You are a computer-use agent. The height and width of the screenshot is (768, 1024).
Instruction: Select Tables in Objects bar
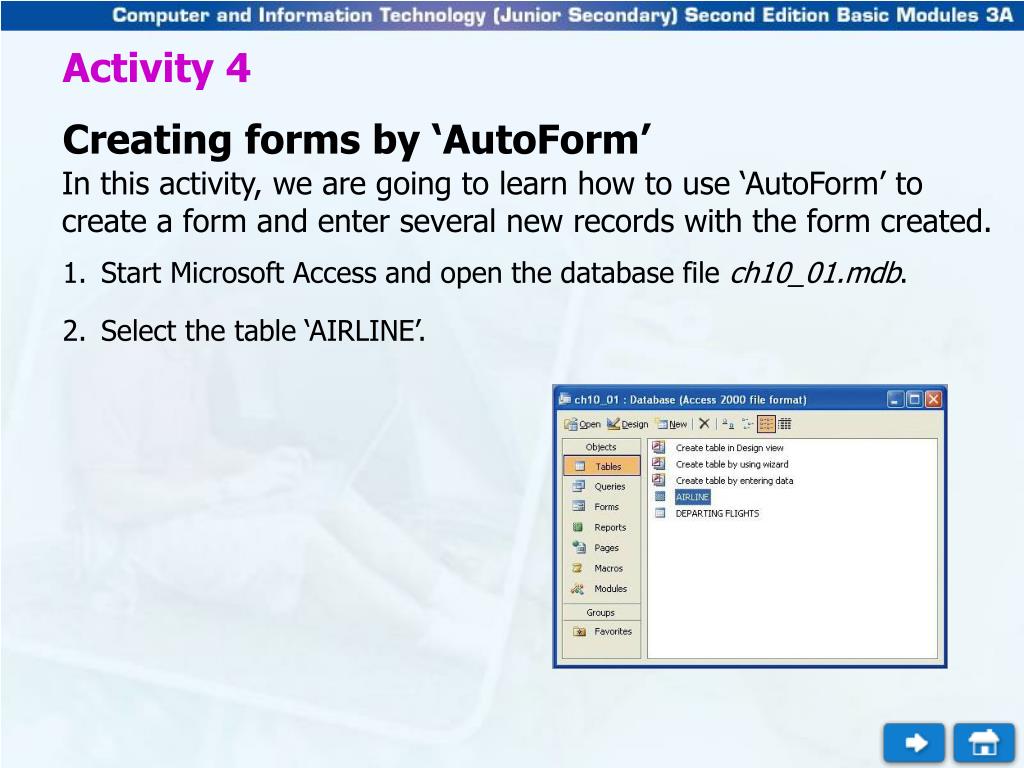click(601, 466)
